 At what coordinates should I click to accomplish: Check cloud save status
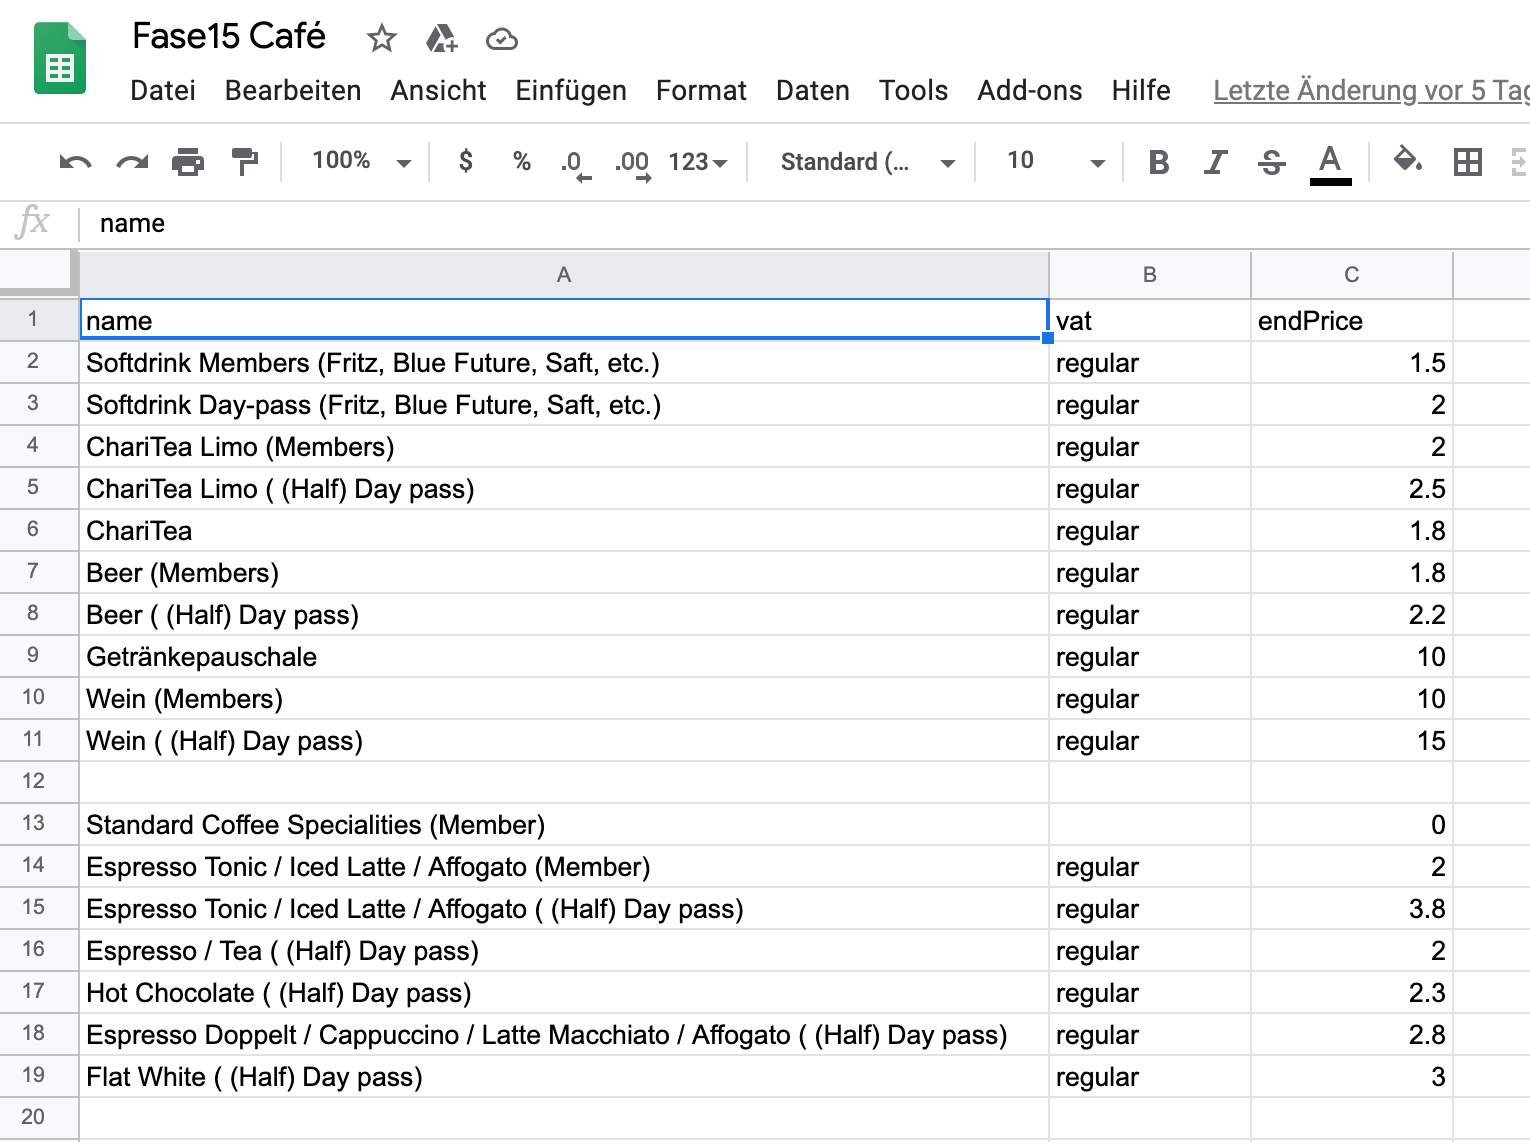click(501, 39)
